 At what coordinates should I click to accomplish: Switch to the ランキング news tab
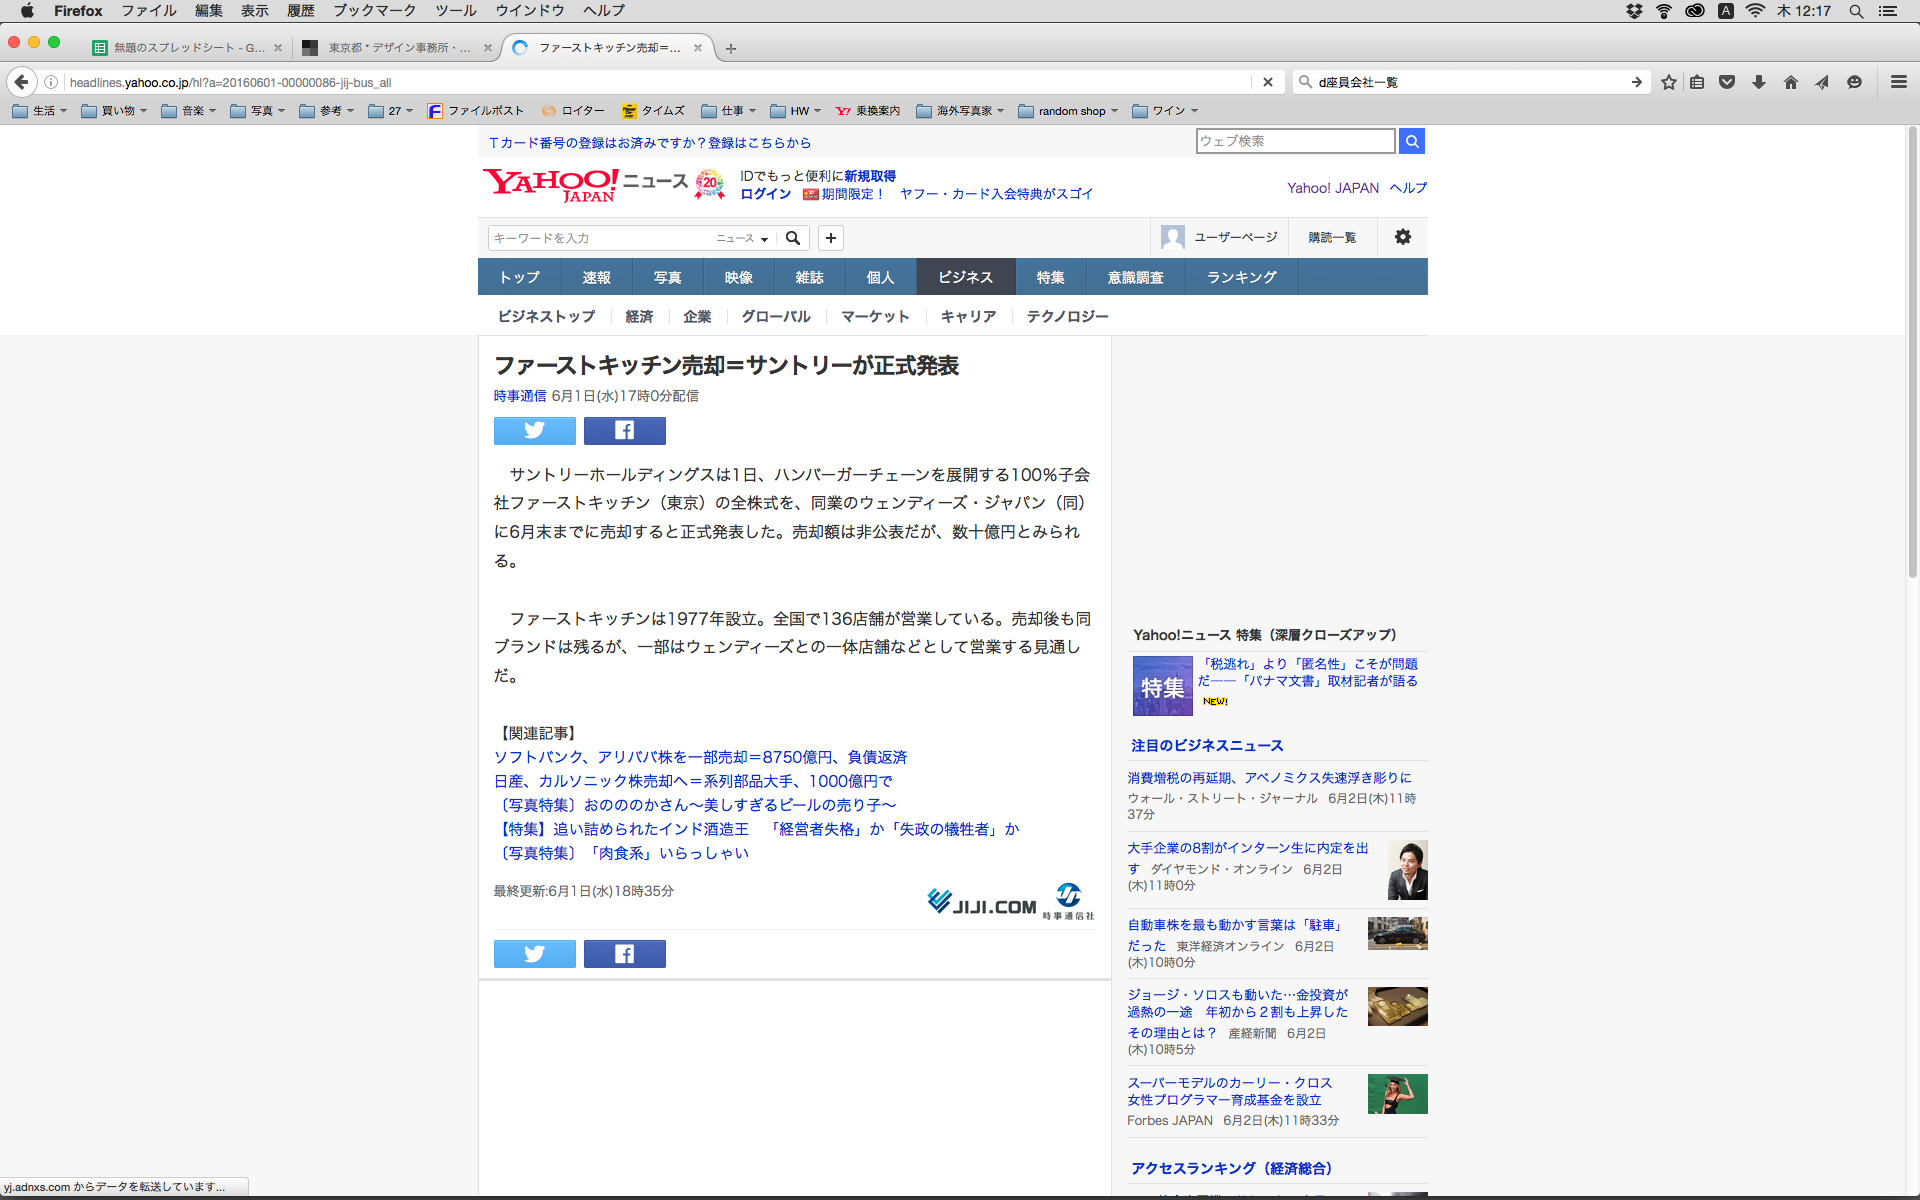(x=1241, y=277)
